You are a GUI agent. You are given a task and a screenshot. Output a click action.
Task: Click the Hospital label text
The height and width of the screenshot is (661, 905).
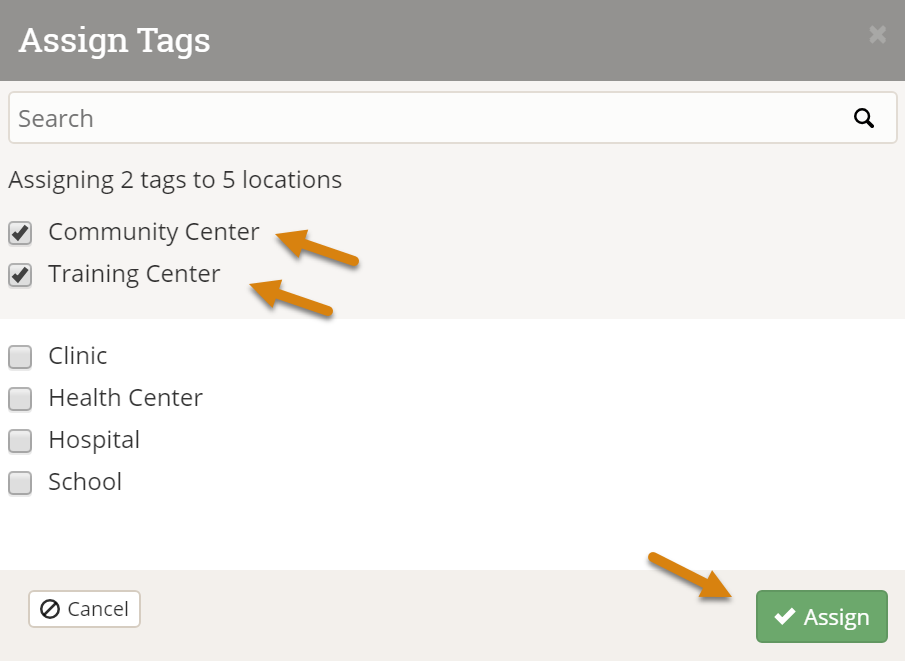(x=94, y=440)
